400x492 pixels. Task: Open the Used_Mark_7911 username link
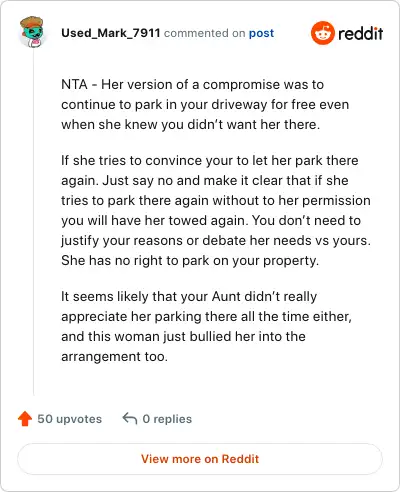click(x=111, y=33)
